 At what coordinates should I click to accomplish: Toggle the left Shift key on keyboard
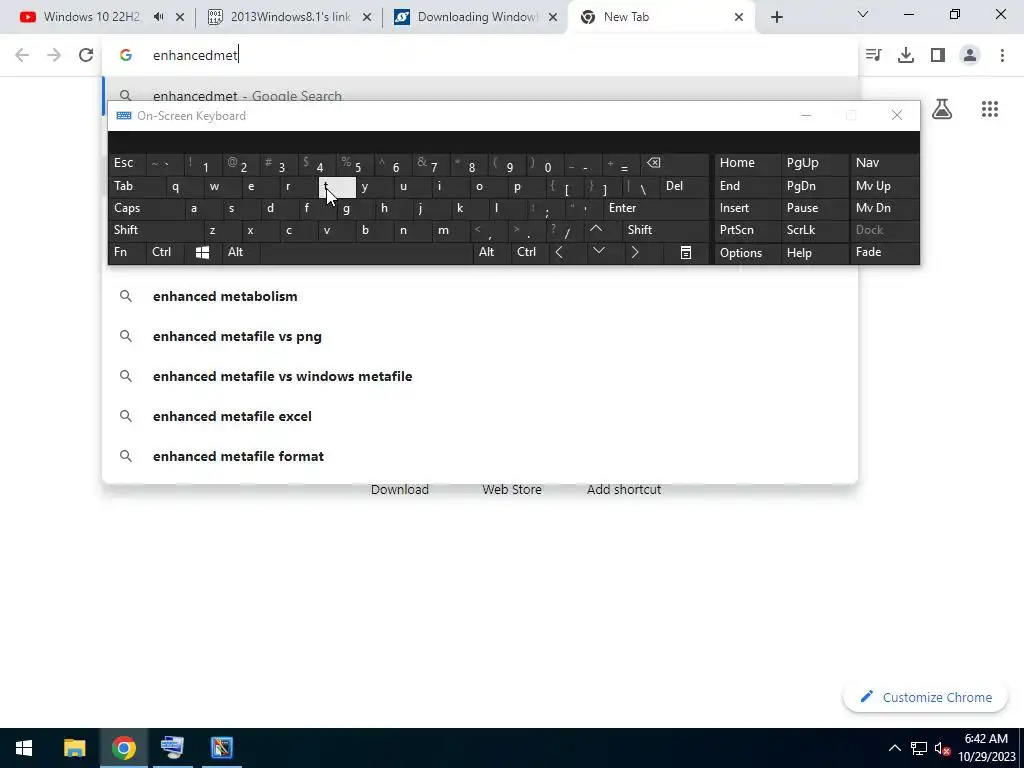[x=155, y=230]
